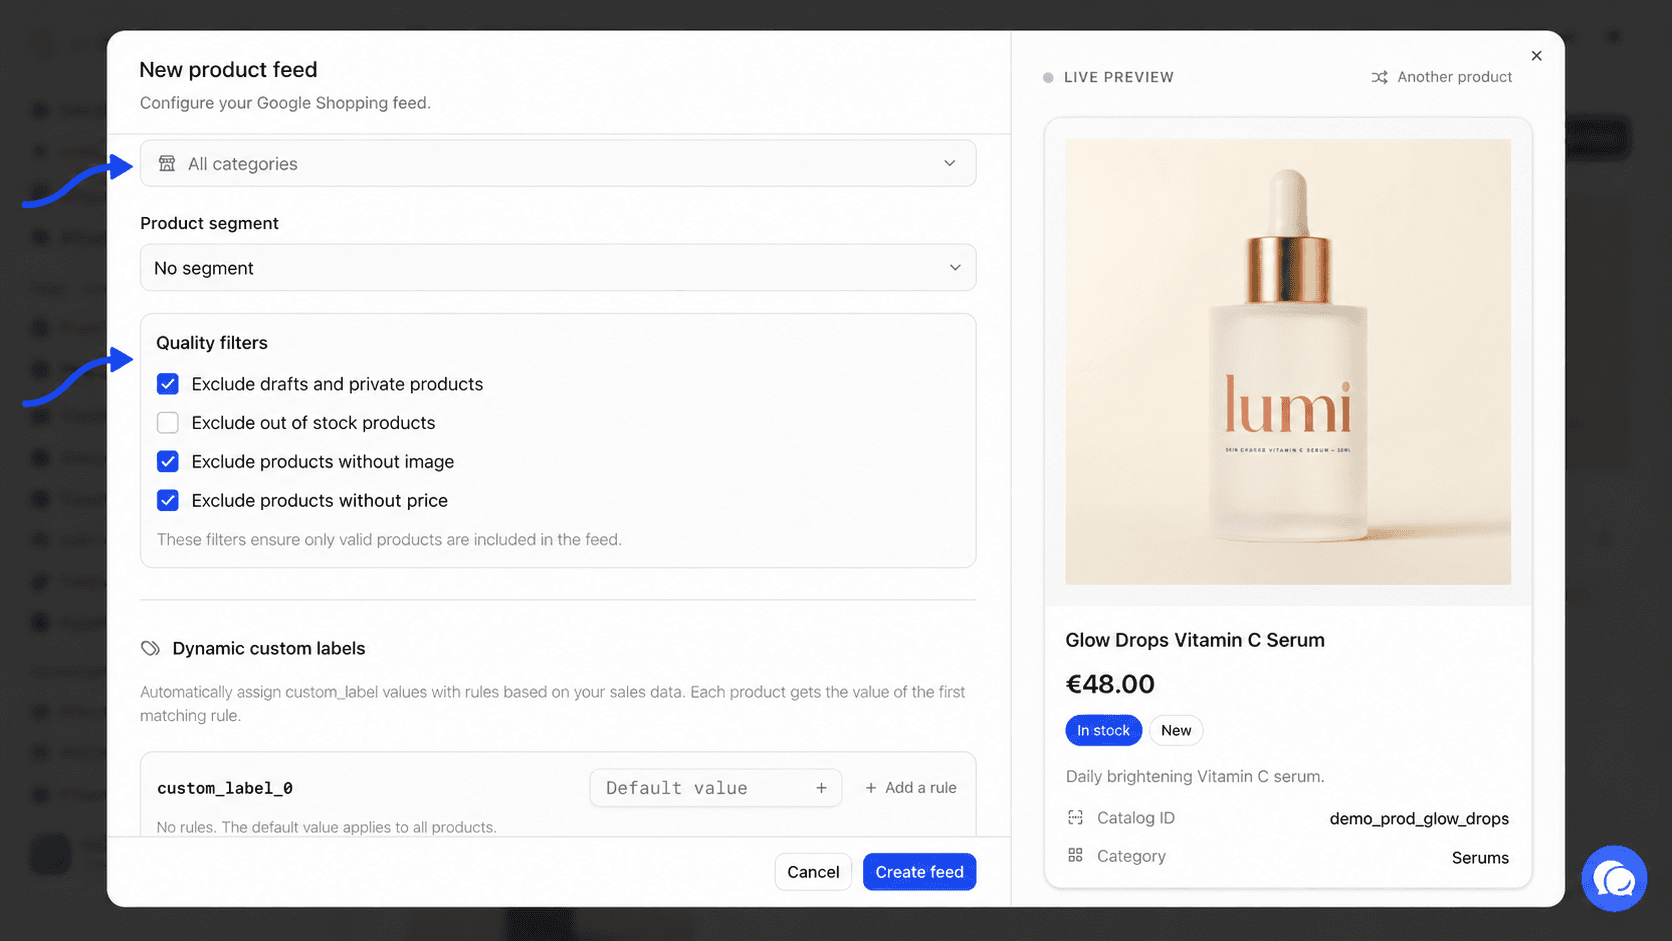The height and width of the screenshot is (941, 1672).
Task: Click the Glow Drops Vitamin C Serum title
Action: click(1195, 640)
